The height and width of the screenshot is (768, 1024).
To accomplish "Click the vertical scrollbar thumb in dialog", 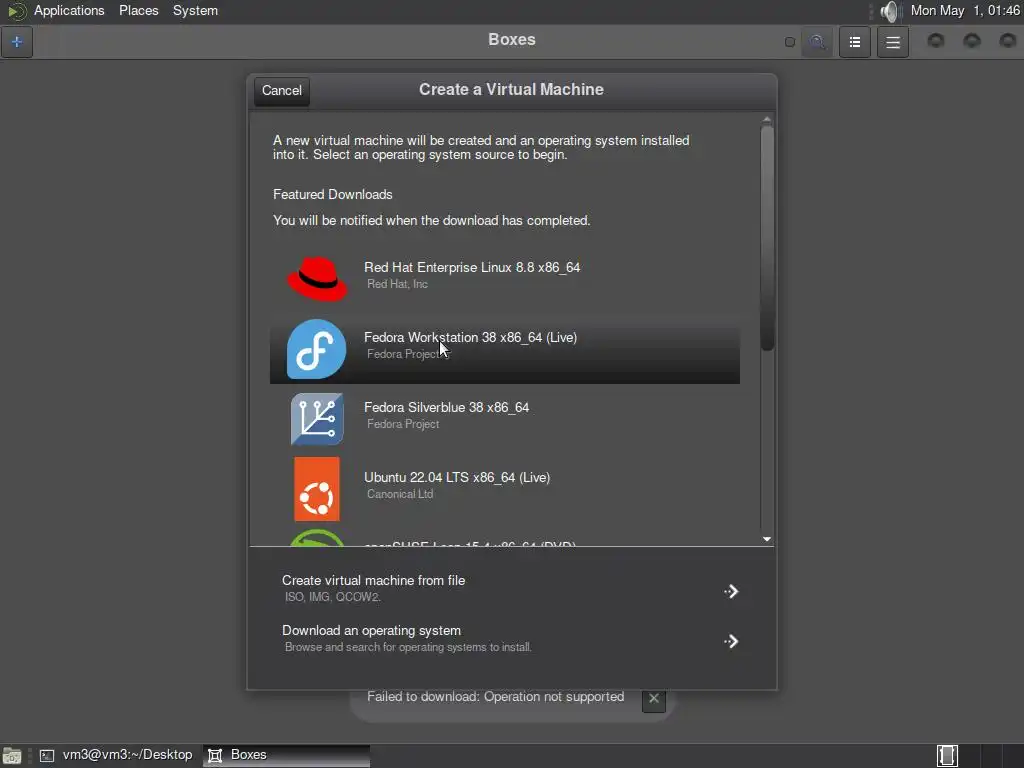I will coord(767,238).
